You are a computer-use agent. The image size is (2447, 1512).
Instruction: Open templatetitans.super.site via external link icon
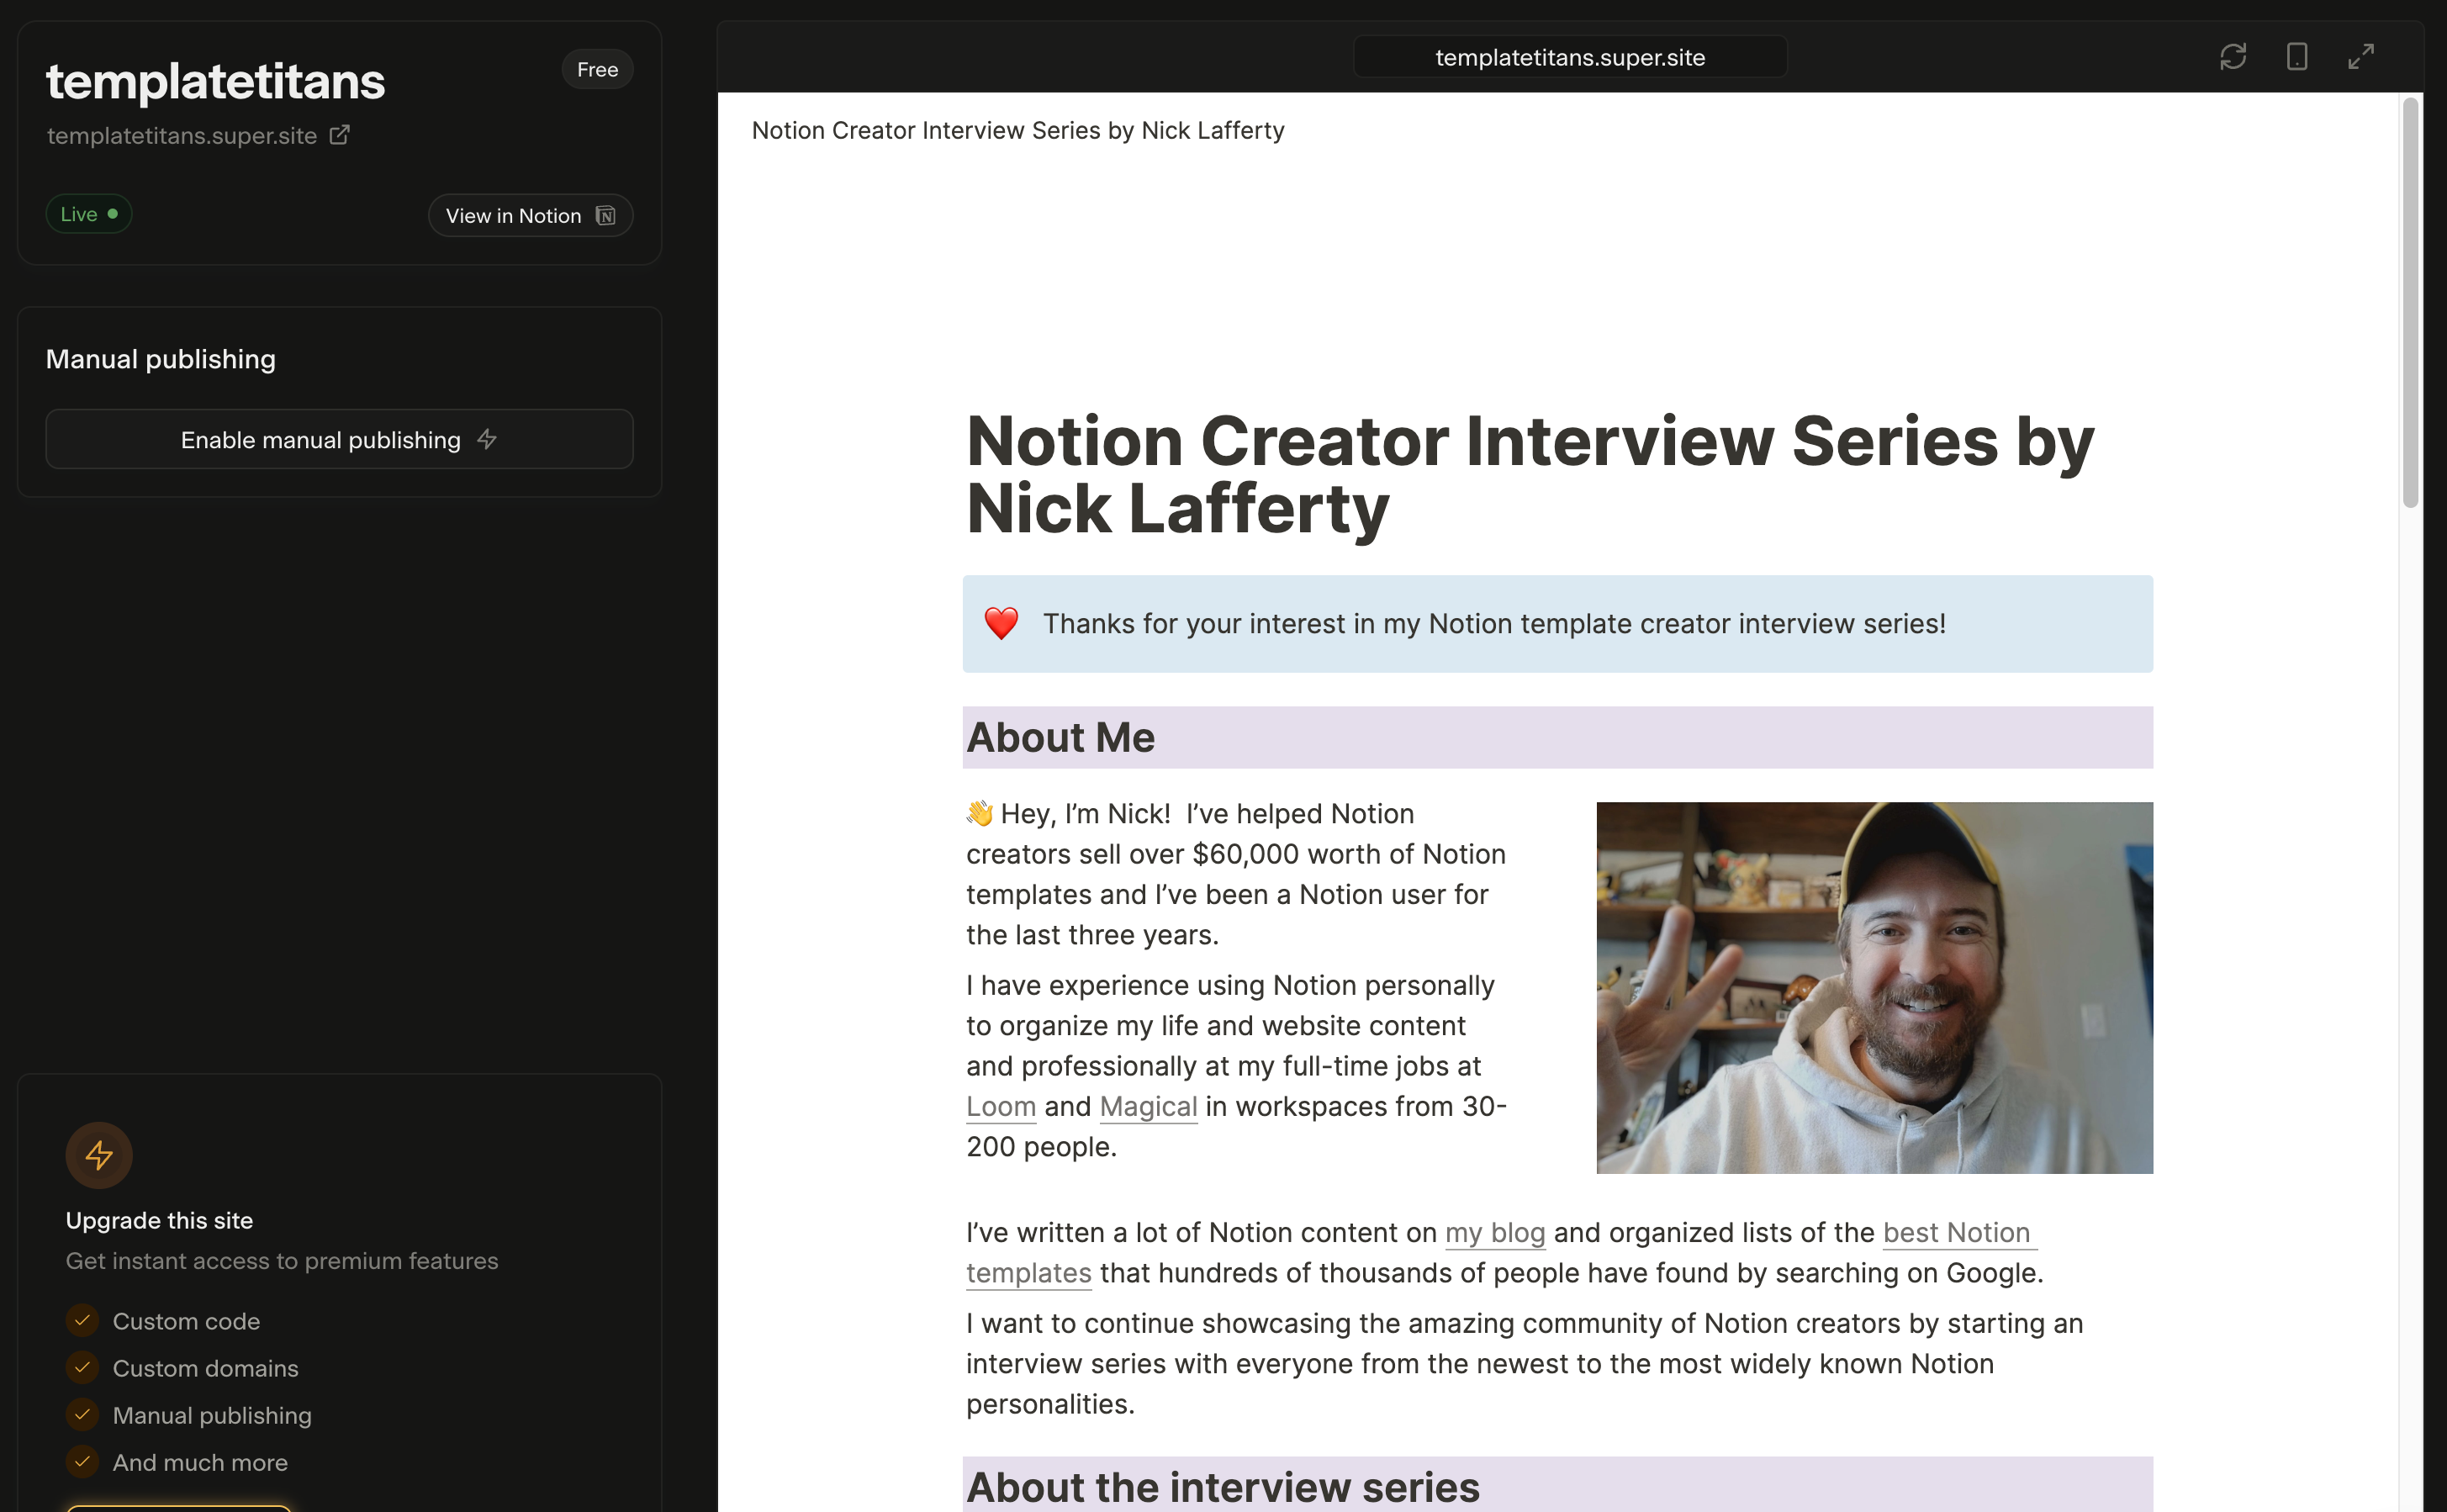pos(340,134)
